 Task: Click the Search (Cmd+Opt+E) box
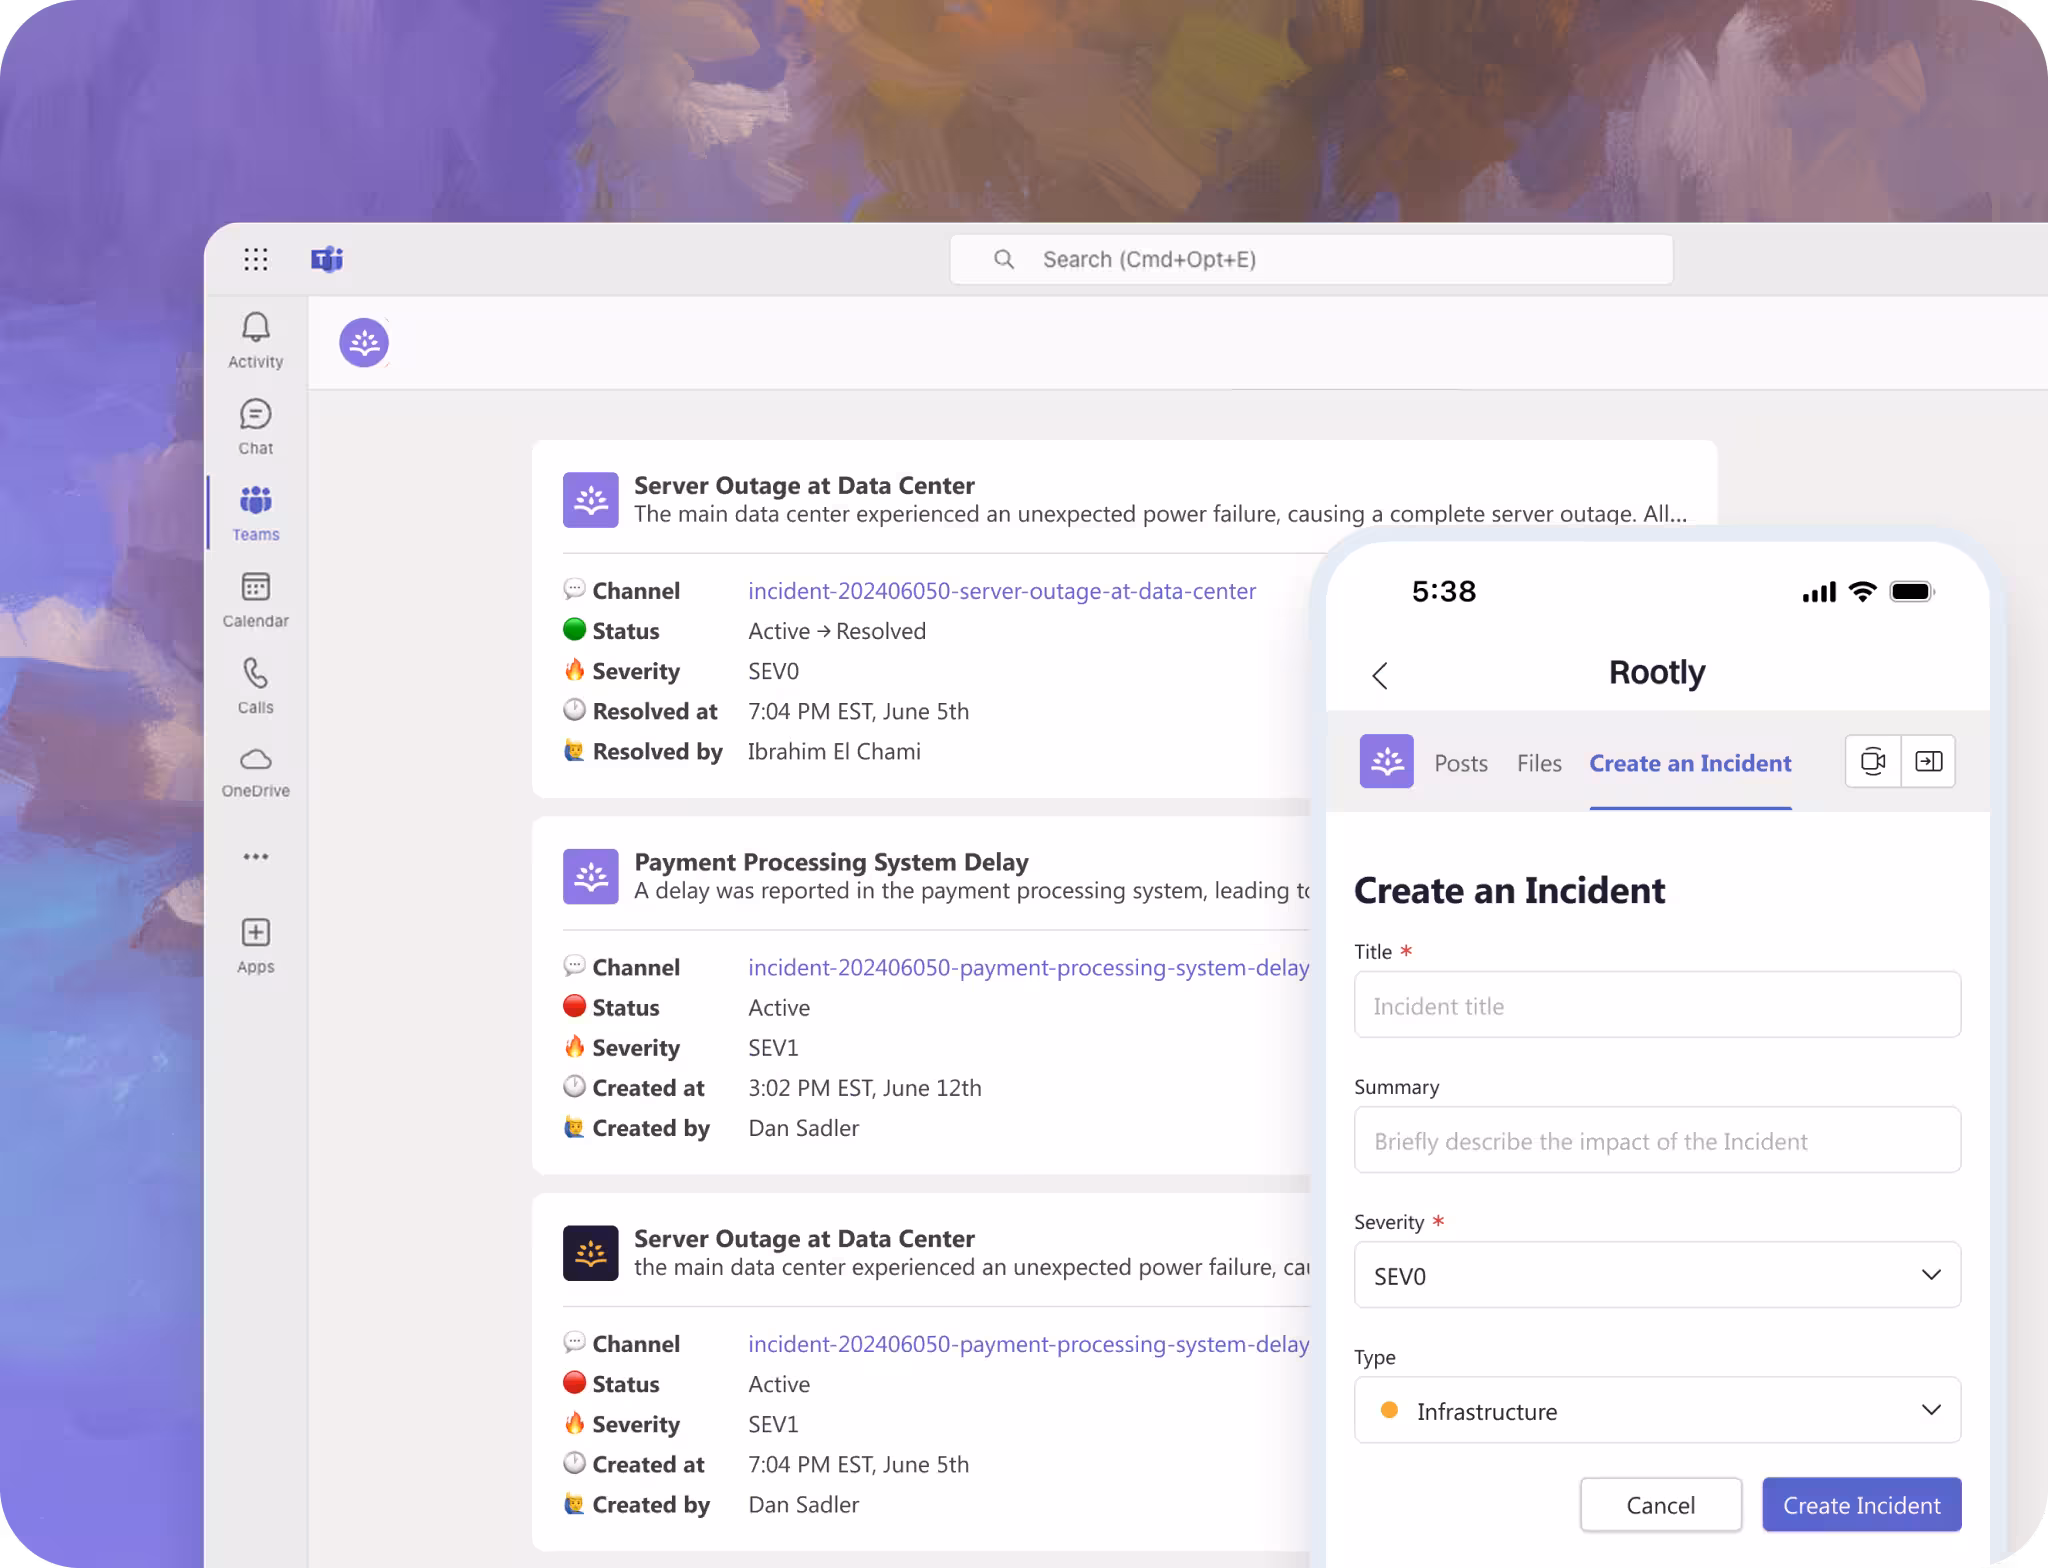1311,260
